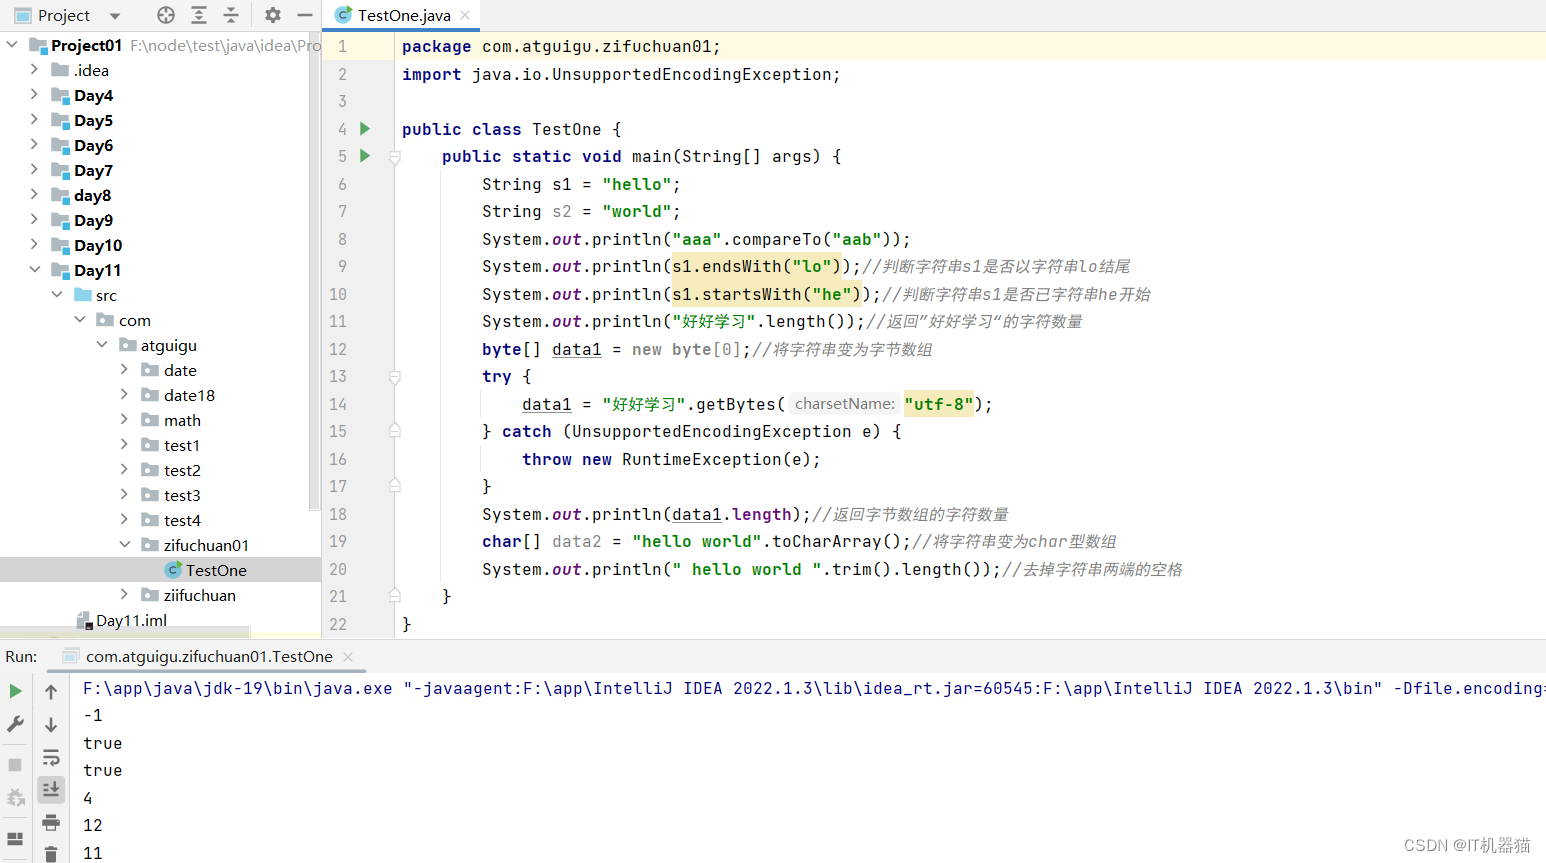The width and height of the screenshot is (1546, 863).
Task: Close the TestOne run tab
Action: point(348,657)
